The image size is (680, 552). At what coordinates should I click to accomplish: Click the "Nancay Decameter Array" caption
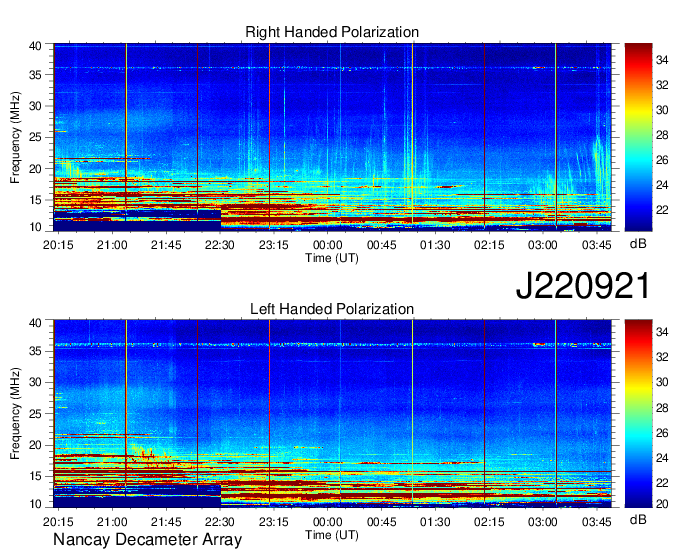click(x=147, y=540)
